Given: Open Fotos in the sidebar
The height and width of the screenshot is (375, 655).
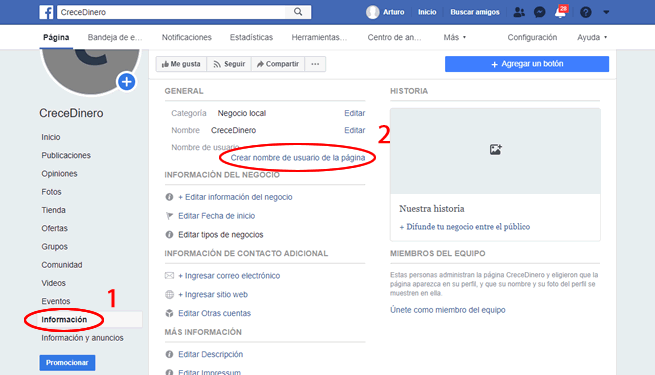Looking at the screenshot, I should (51, 192).
